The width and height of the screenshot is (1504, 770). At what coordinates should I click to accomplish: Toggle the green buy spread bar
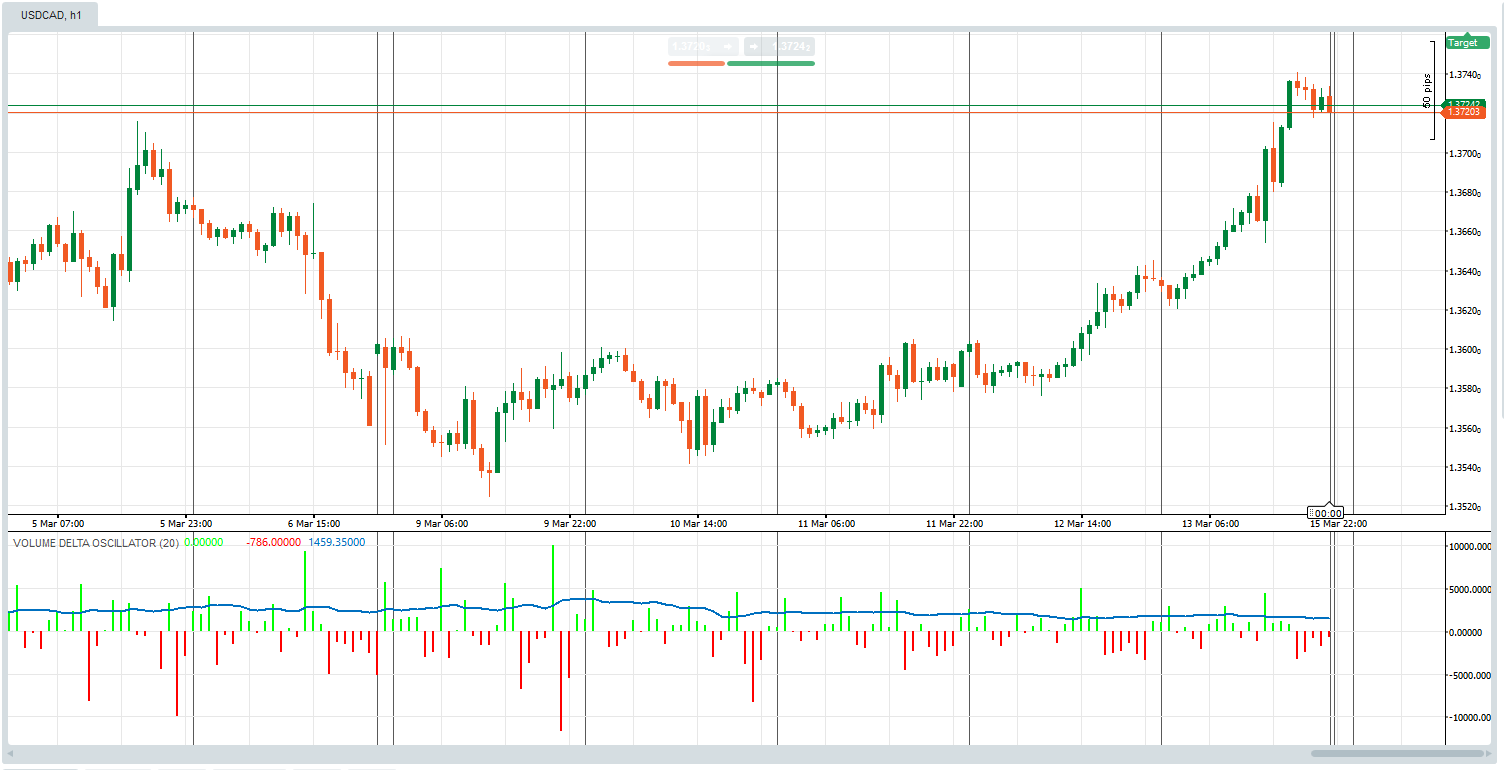click(772, 62)
